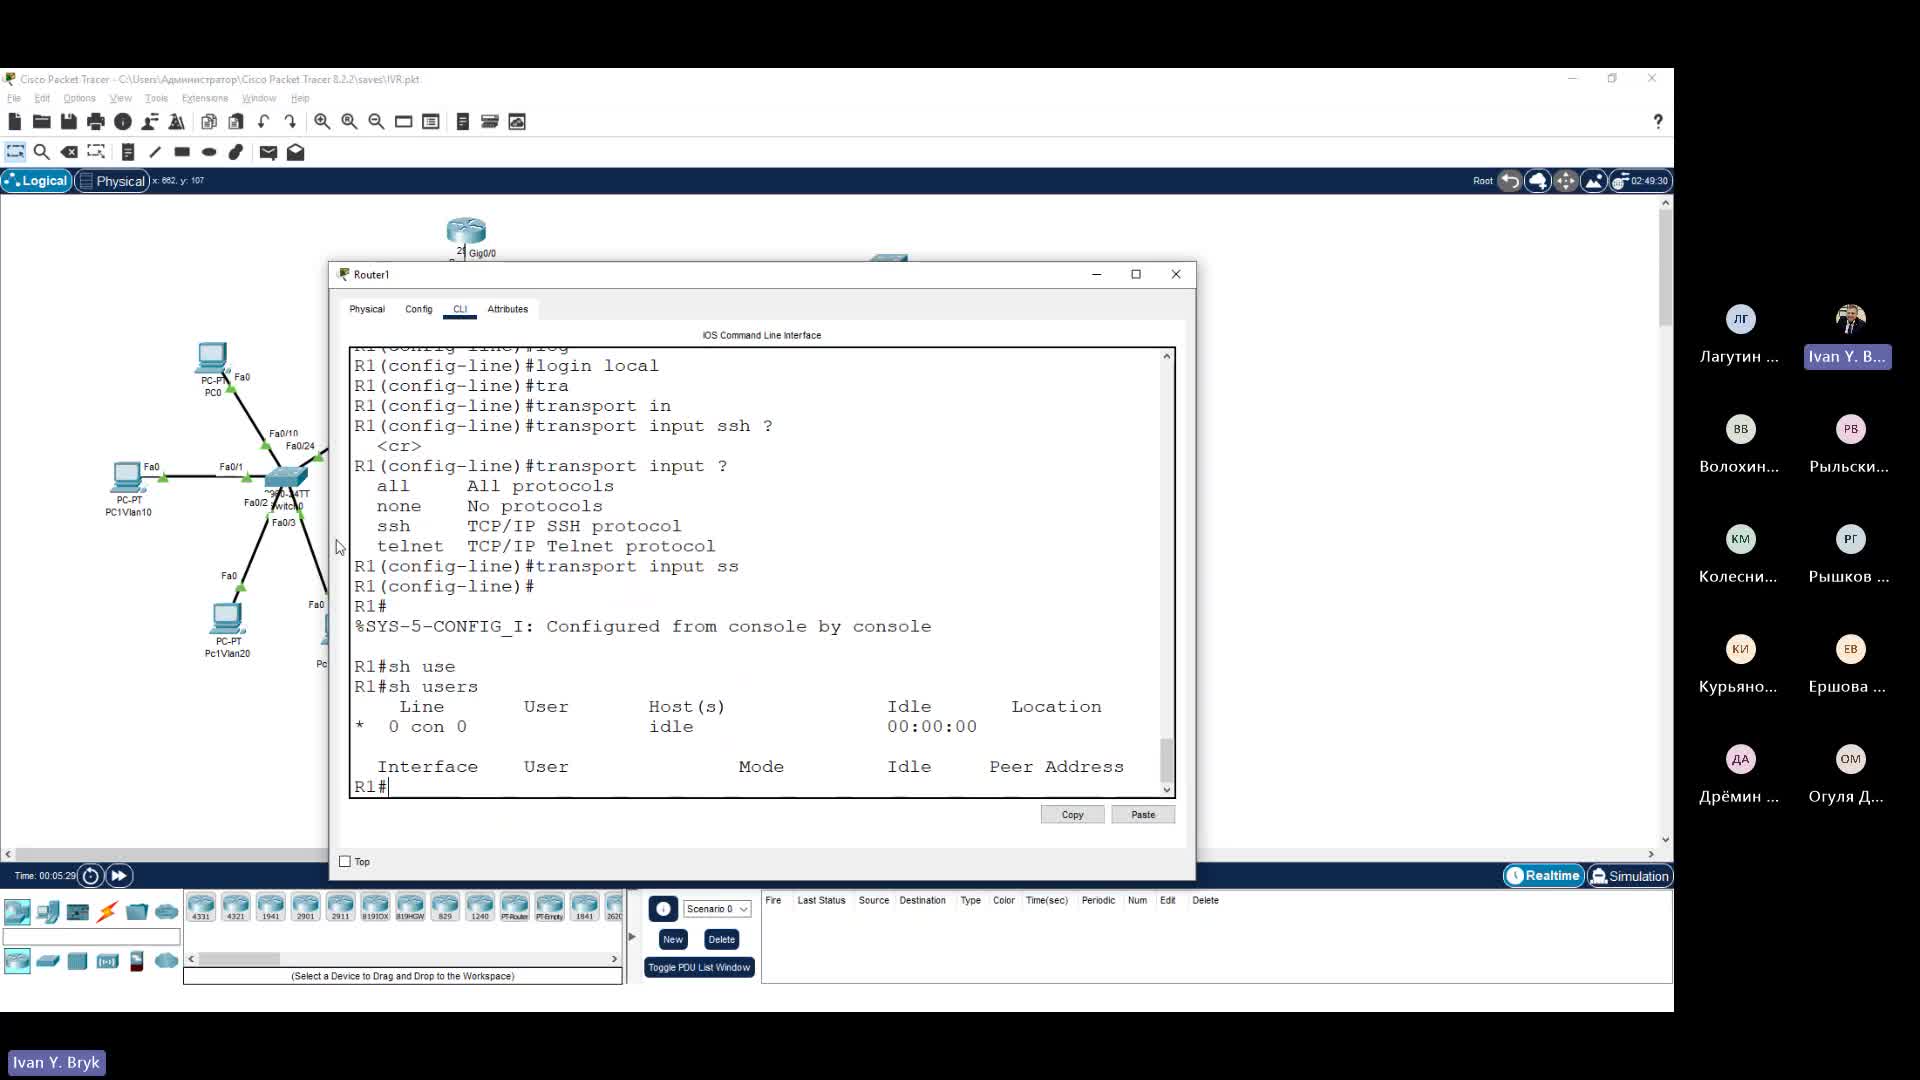Click the Copy icon in toolbar

[x=209, y=122]
